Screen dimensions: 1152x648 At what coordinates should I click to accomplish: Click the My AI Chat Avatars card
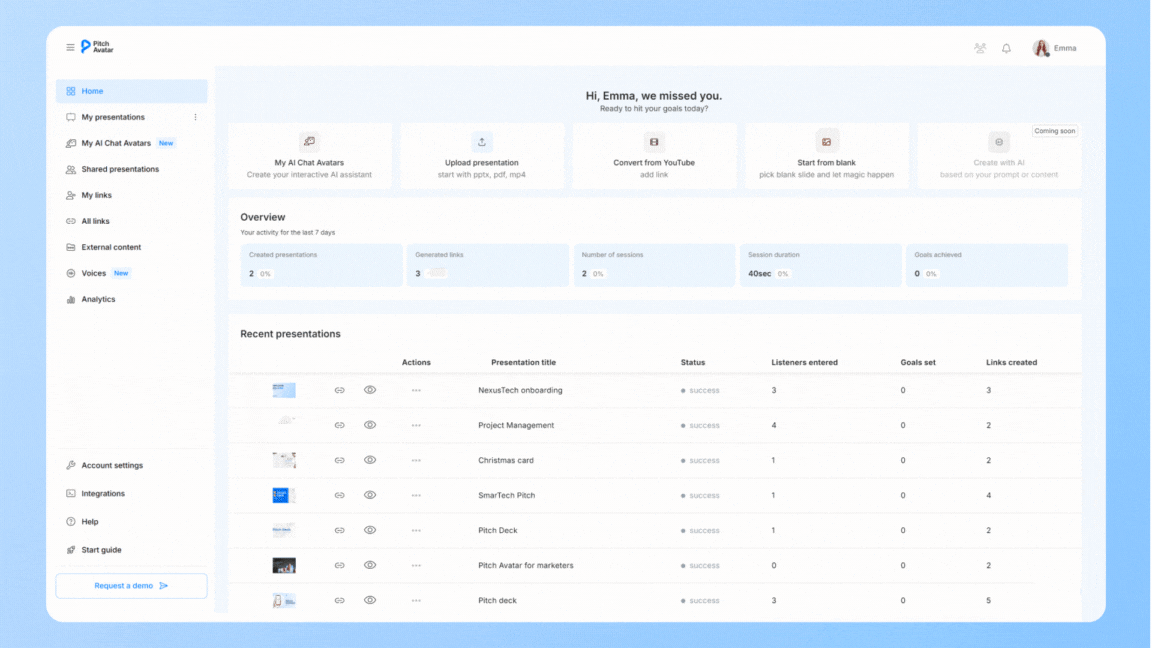click(310, 156)
